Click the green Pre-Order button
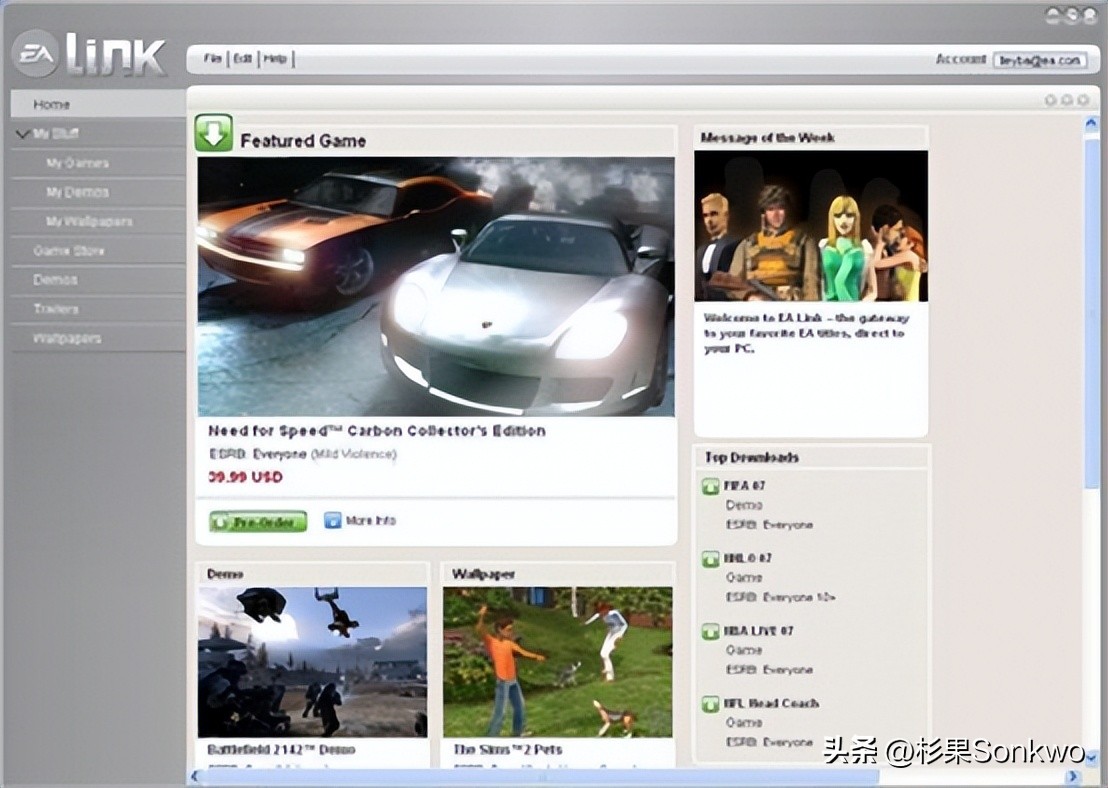1108x788 pixels. pyautogui.click(x=258, y=522)
